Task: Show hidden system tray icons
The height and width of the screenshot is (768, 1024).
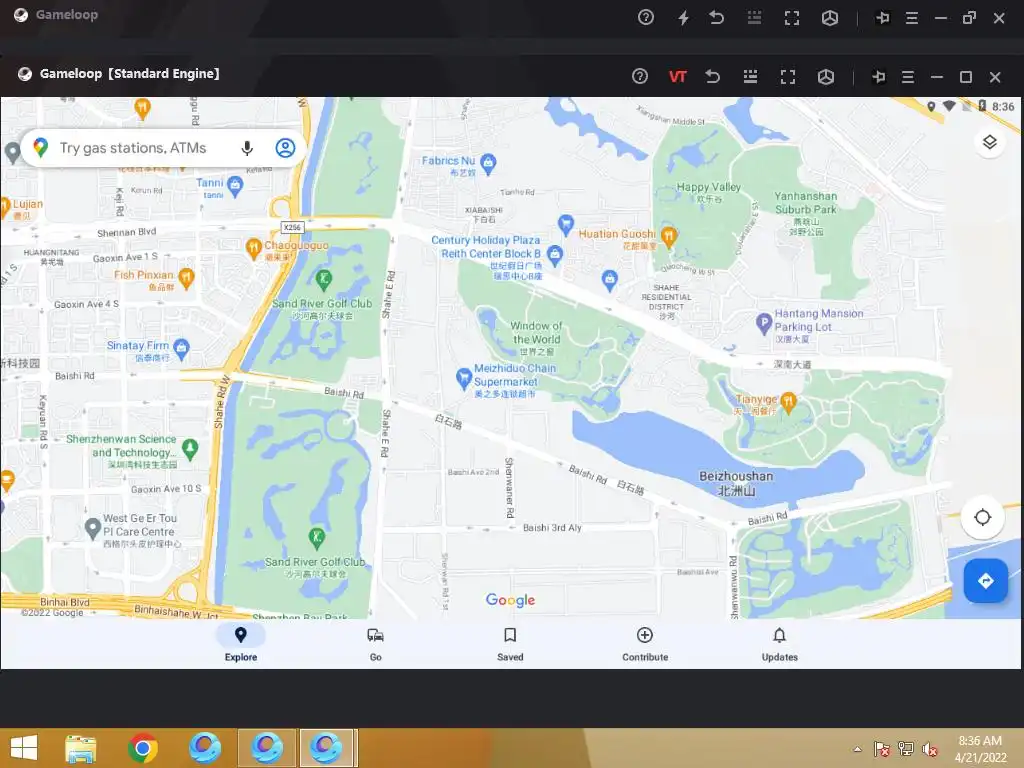Action: tap(857, 749)
